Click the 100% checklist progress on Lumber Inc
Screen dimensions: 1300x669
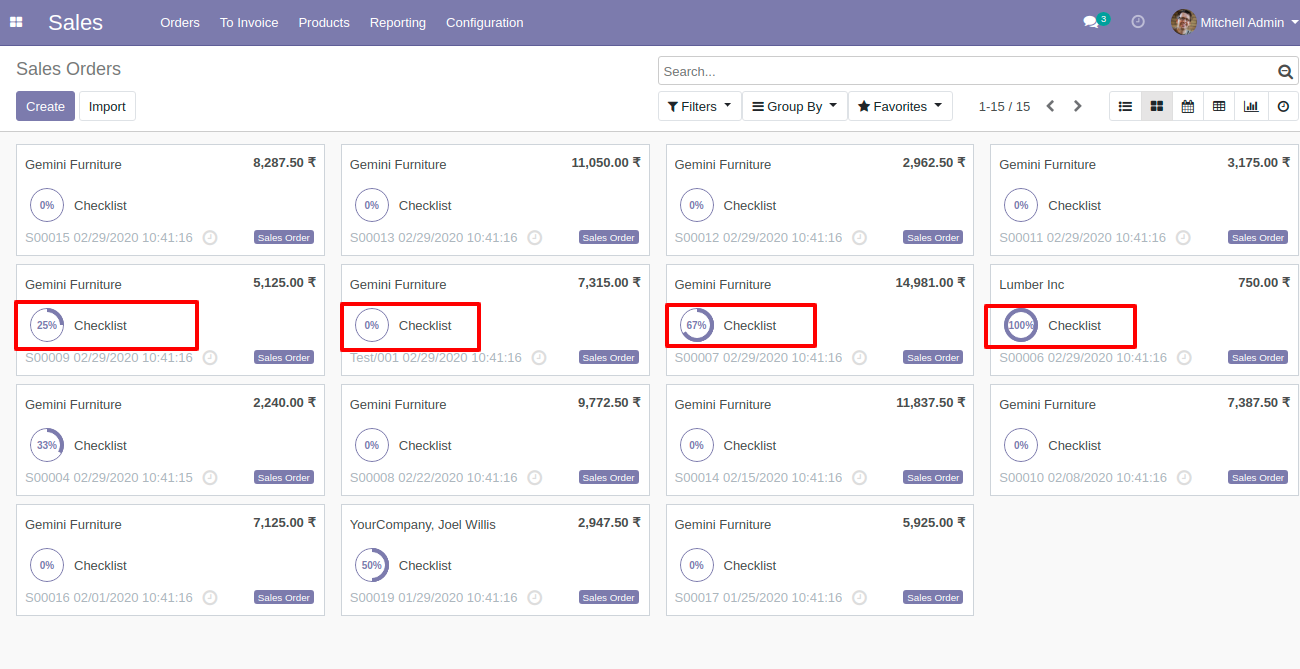[1021, 325]
